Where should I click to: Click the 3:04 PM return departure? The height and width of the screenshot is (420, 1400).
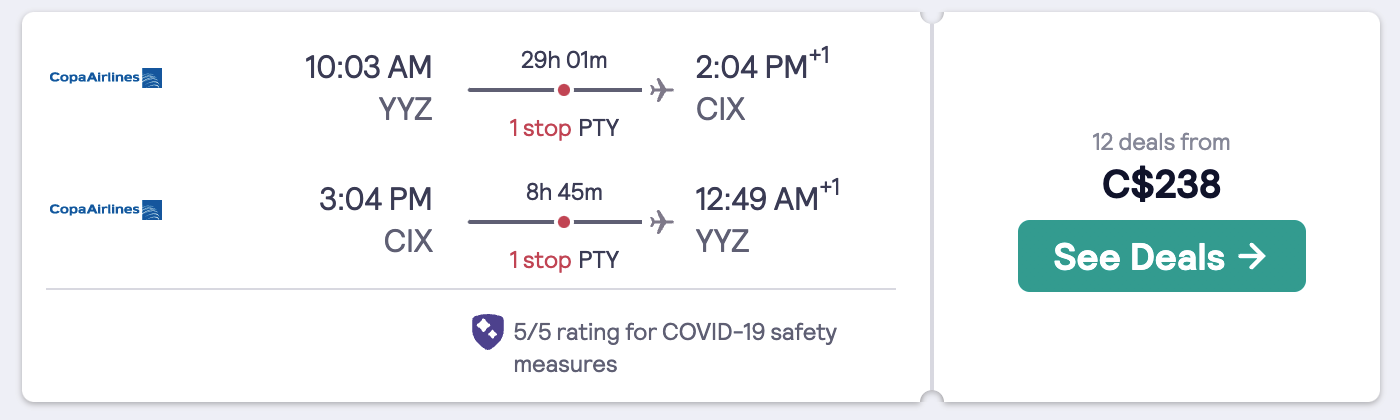375,199
